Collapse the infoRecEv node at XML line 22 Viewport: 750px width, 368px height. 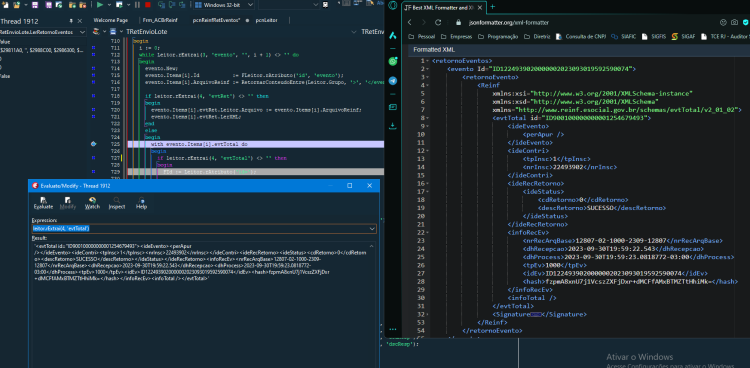tap(428, 232)
